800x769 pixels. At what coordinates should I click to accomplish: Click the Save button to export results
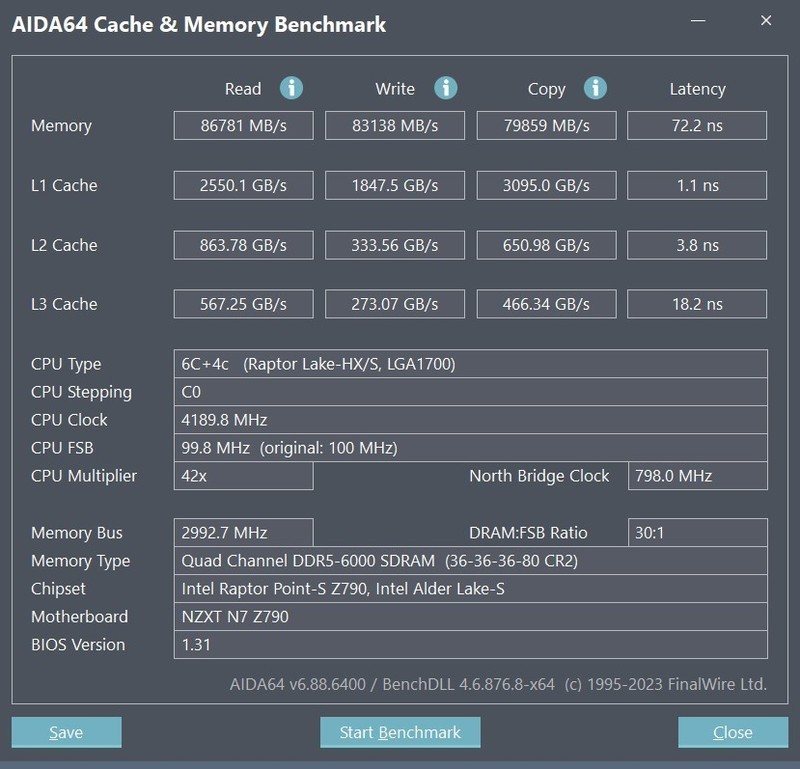point(66,732)
